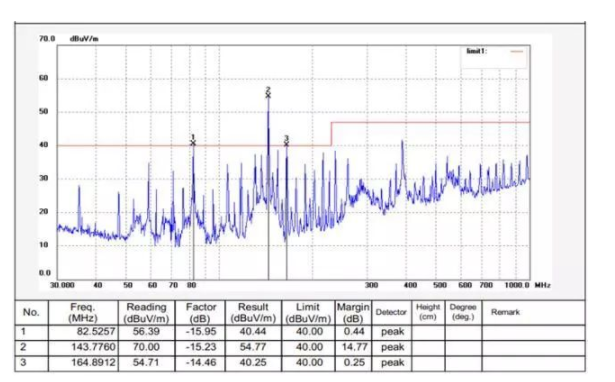Click the 70.0 y-axis value
The image size is (615, 382).
tap(47, 38)
